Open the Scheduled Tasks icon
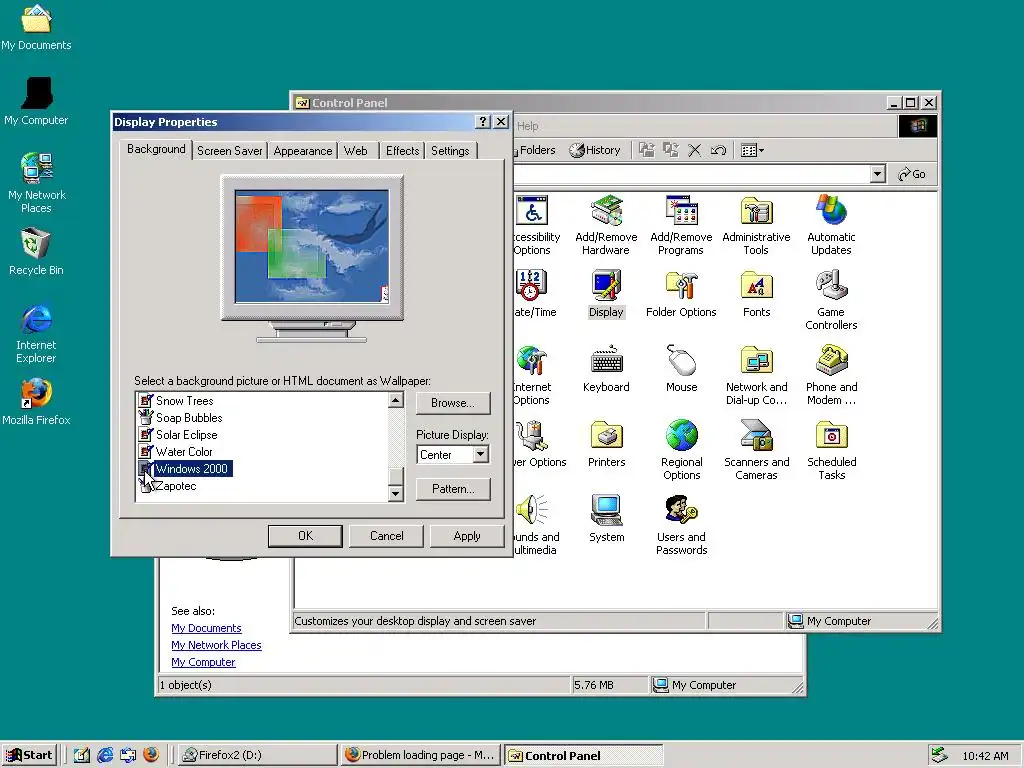Image resolution: width=1024 pixels, height=768 pixels. (831, 450)
